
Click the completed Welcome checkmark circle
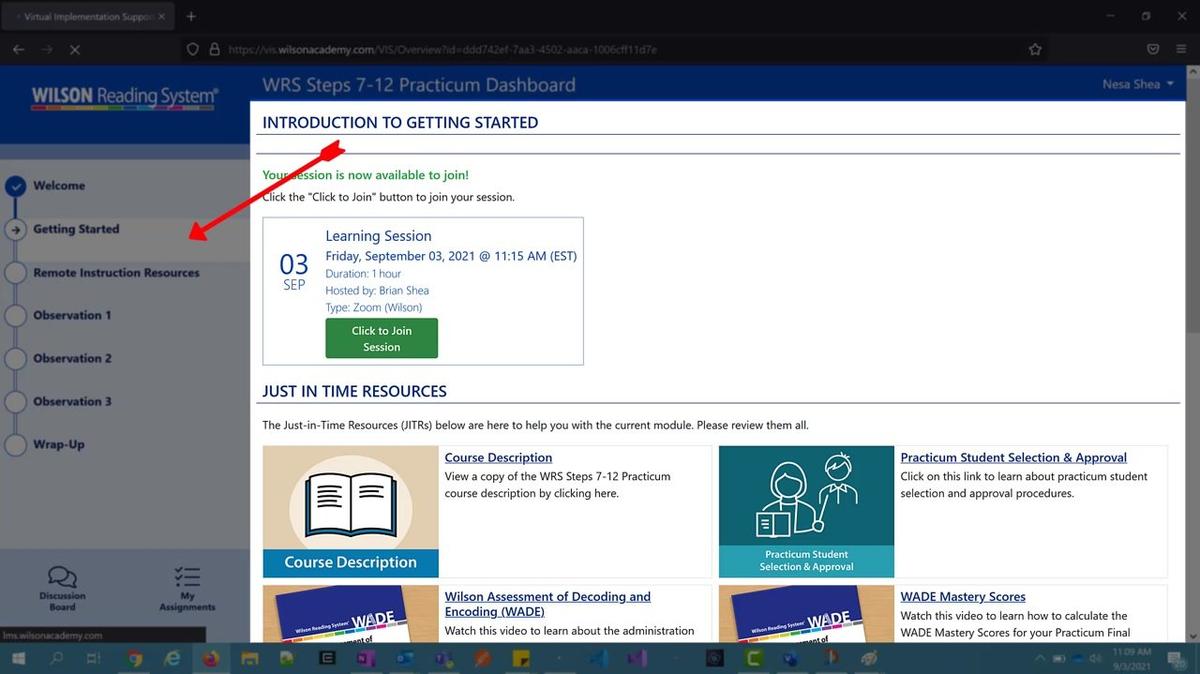pos(15,186)
